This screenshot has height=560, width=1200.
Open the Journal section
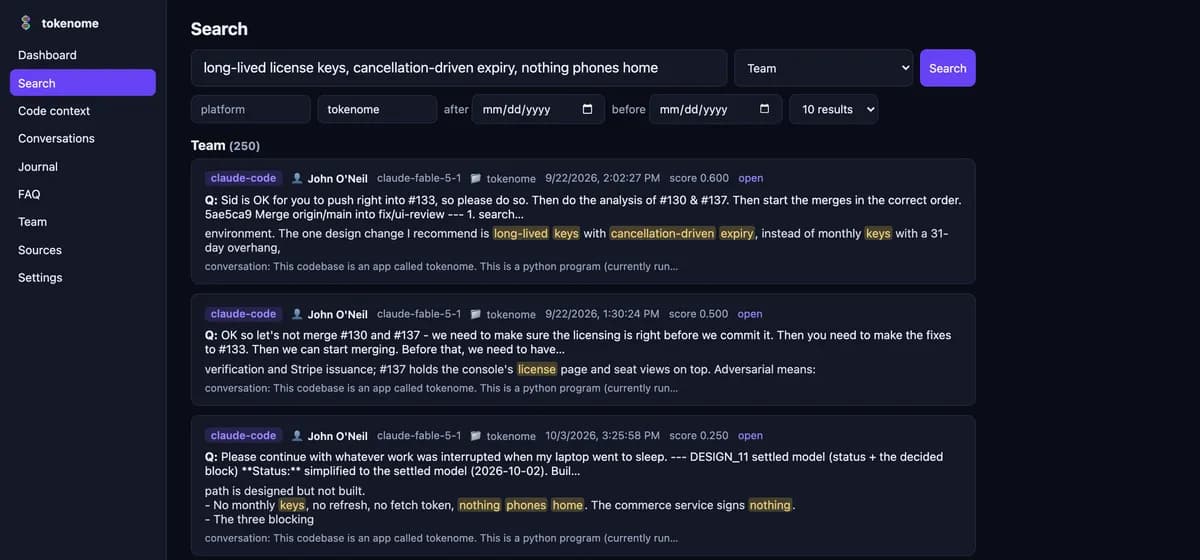tap(38, 166)
